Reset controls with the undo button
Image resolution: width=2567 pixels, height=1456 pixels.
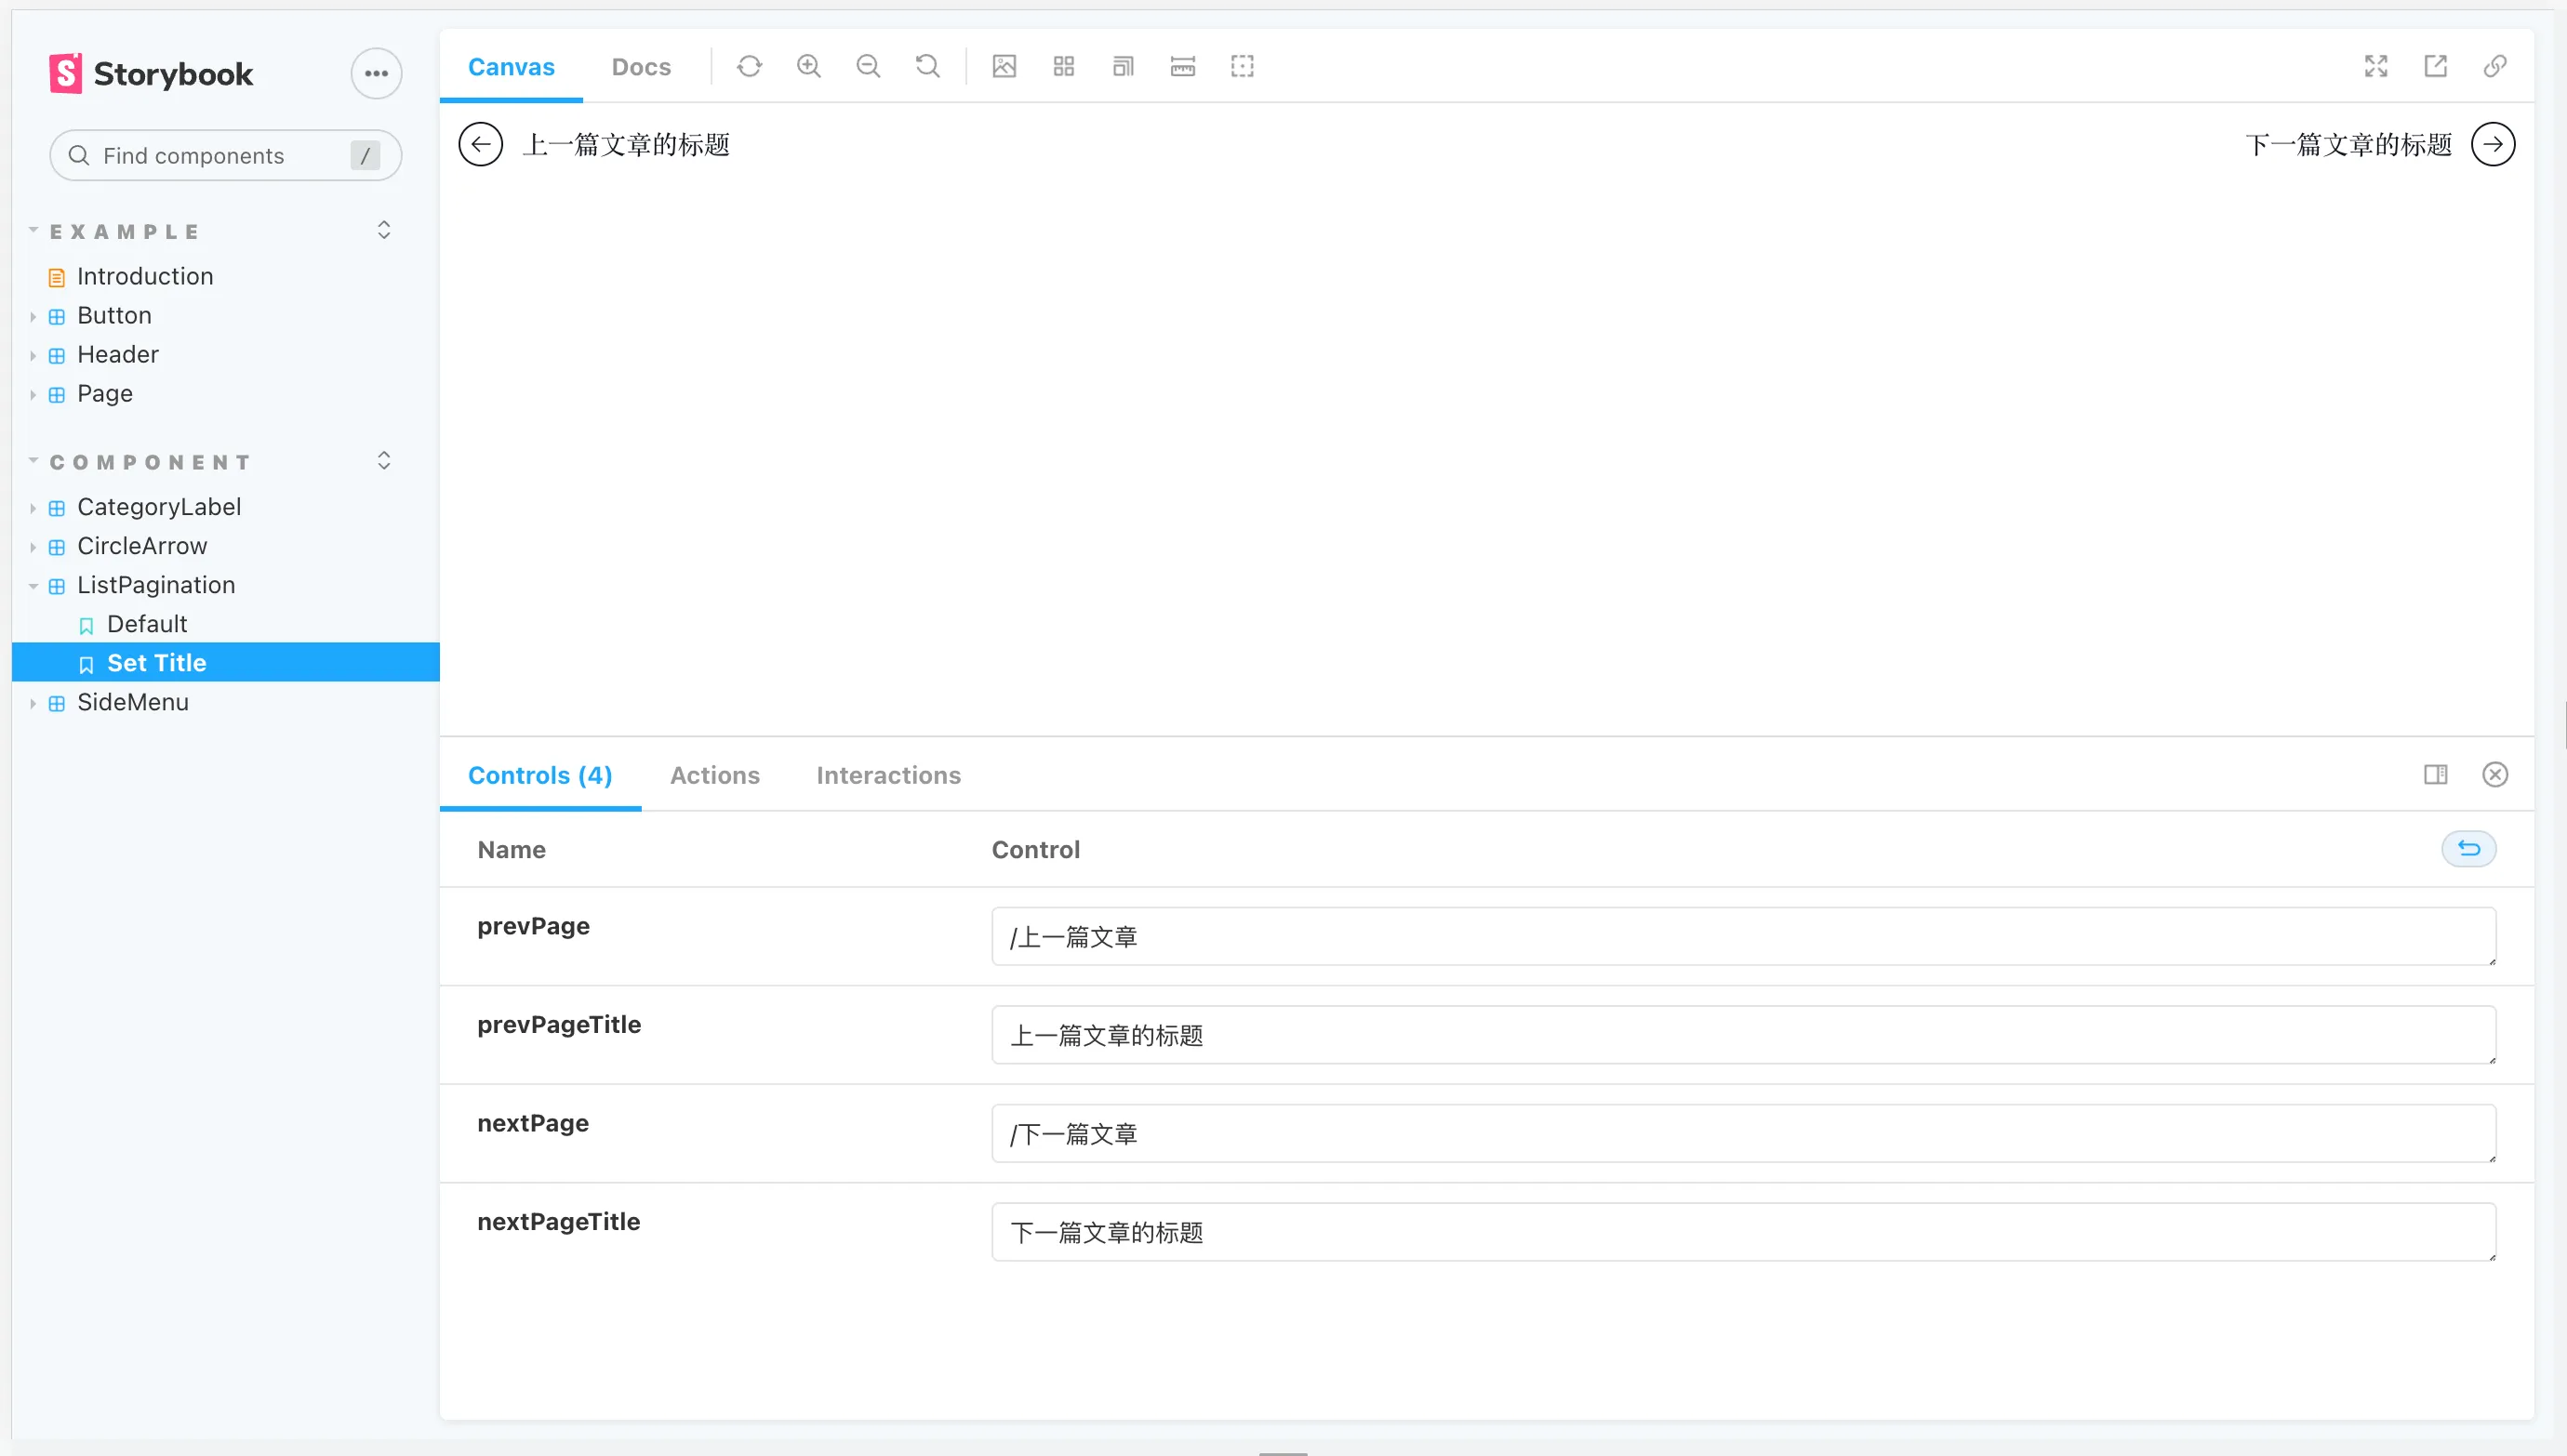pos(2468,849)
